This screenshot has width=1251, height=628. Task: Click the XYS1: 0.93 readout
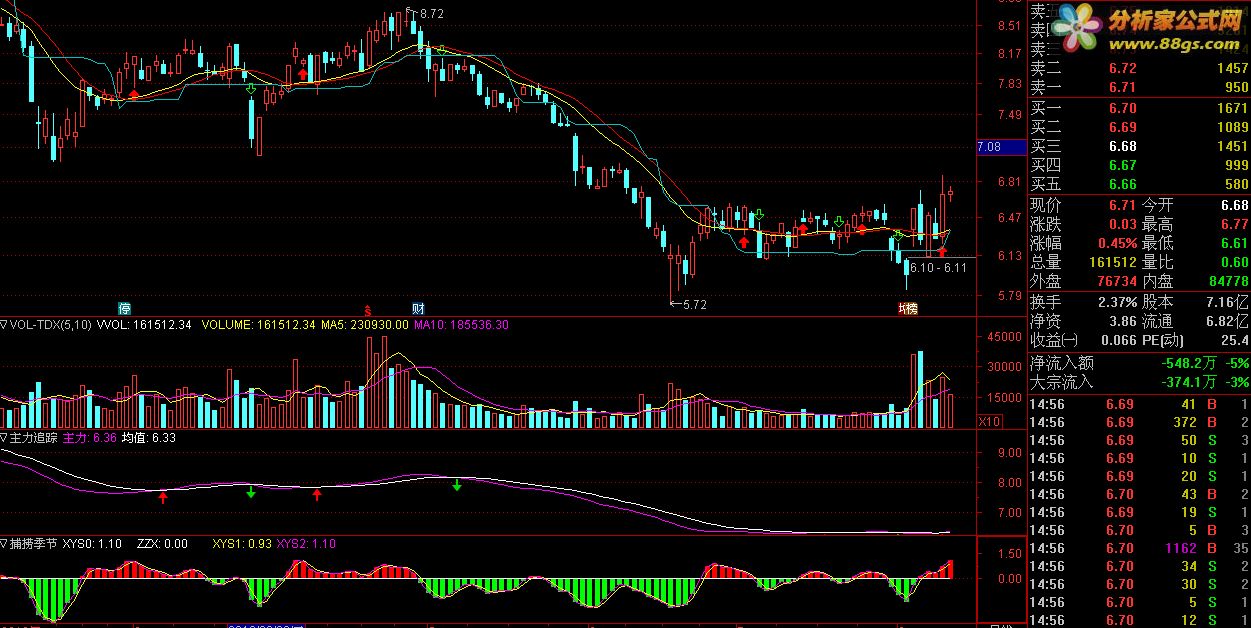pyautogui.click(x=241, y=544)
